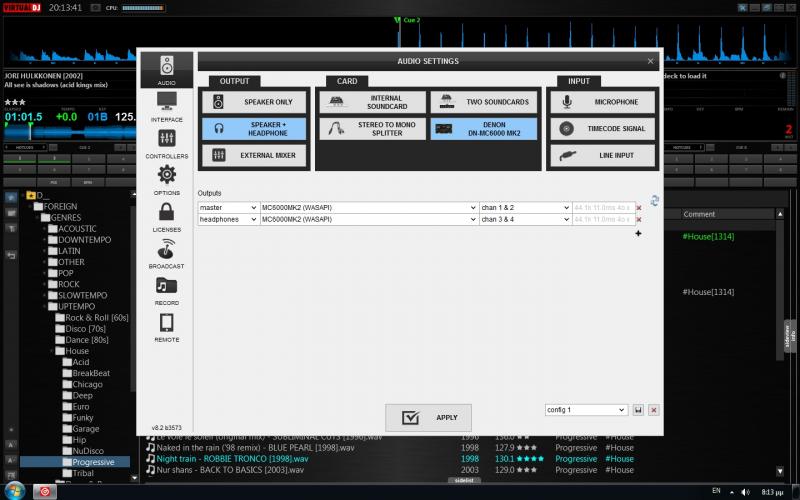Screen dimensions: 800x500
Task: Open the Interface settings section
Action: (x=166, y=105)
